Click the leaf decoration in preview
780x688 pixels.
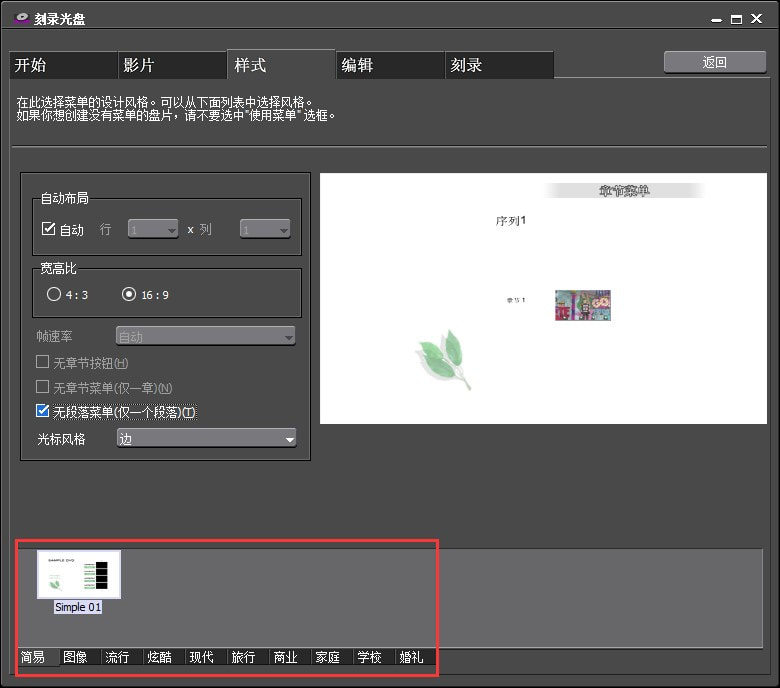442,358
